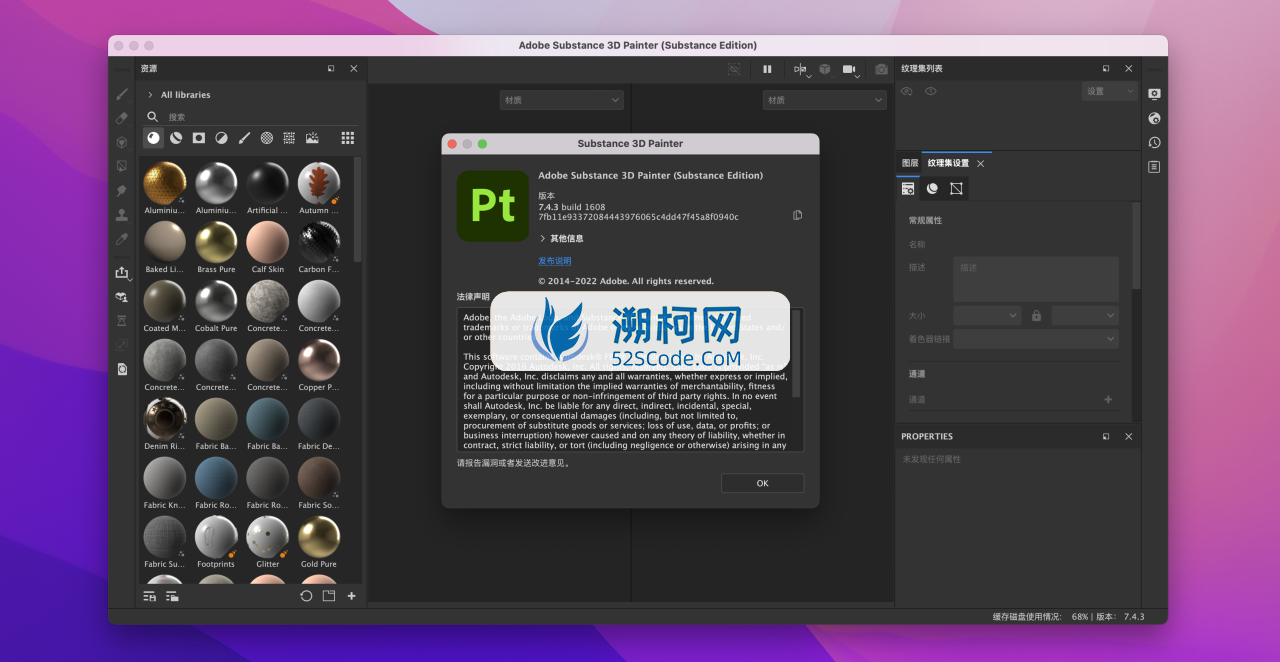Select the Calf Skin material thumbnail
The width and height of the screenshot is (1280, 662).
pyautogui.click(x=268, y=242)
